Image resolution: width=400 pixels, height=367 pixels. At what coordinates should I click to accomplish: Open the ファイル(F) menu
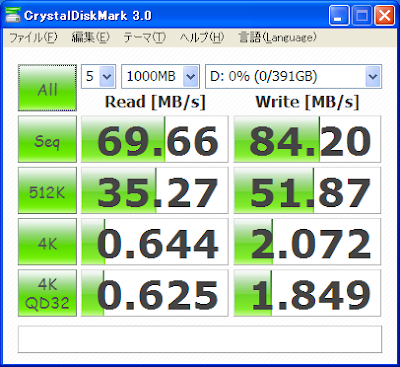click(x=33, y=37)
